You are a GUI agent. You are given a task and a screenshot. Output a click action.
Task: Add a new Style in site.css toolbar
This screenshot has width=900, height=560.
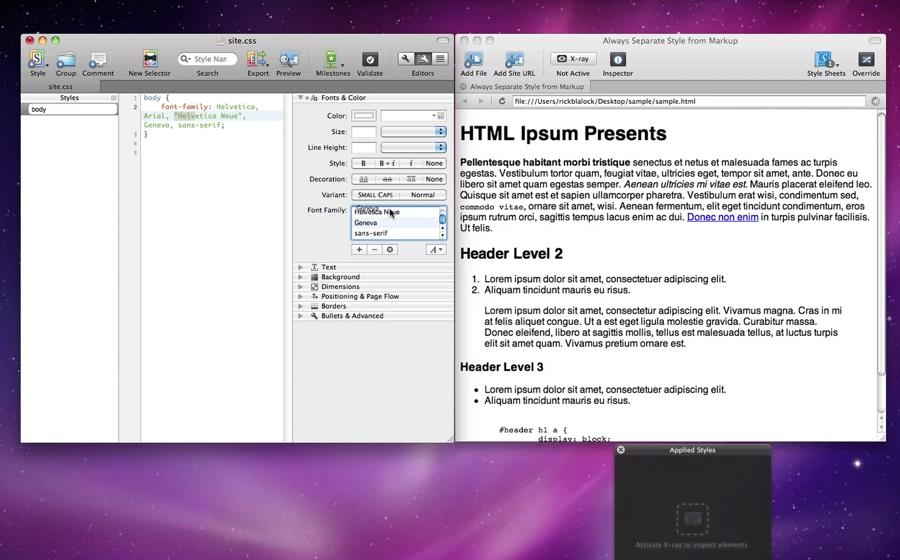point(37,60)
